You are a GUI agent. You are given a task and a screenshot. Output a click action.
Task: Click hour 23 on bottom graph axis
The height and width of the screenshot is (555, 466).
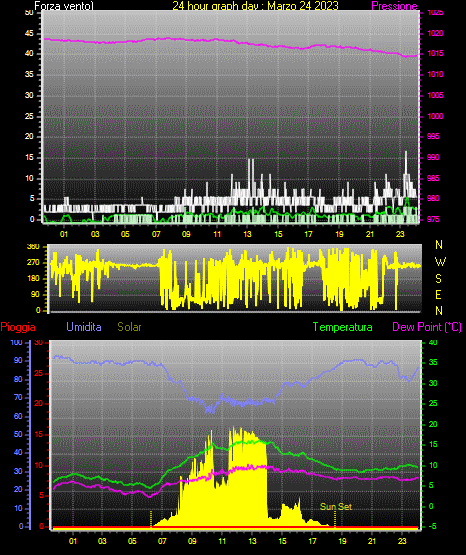pyautogui.click(x=402, y=541)
